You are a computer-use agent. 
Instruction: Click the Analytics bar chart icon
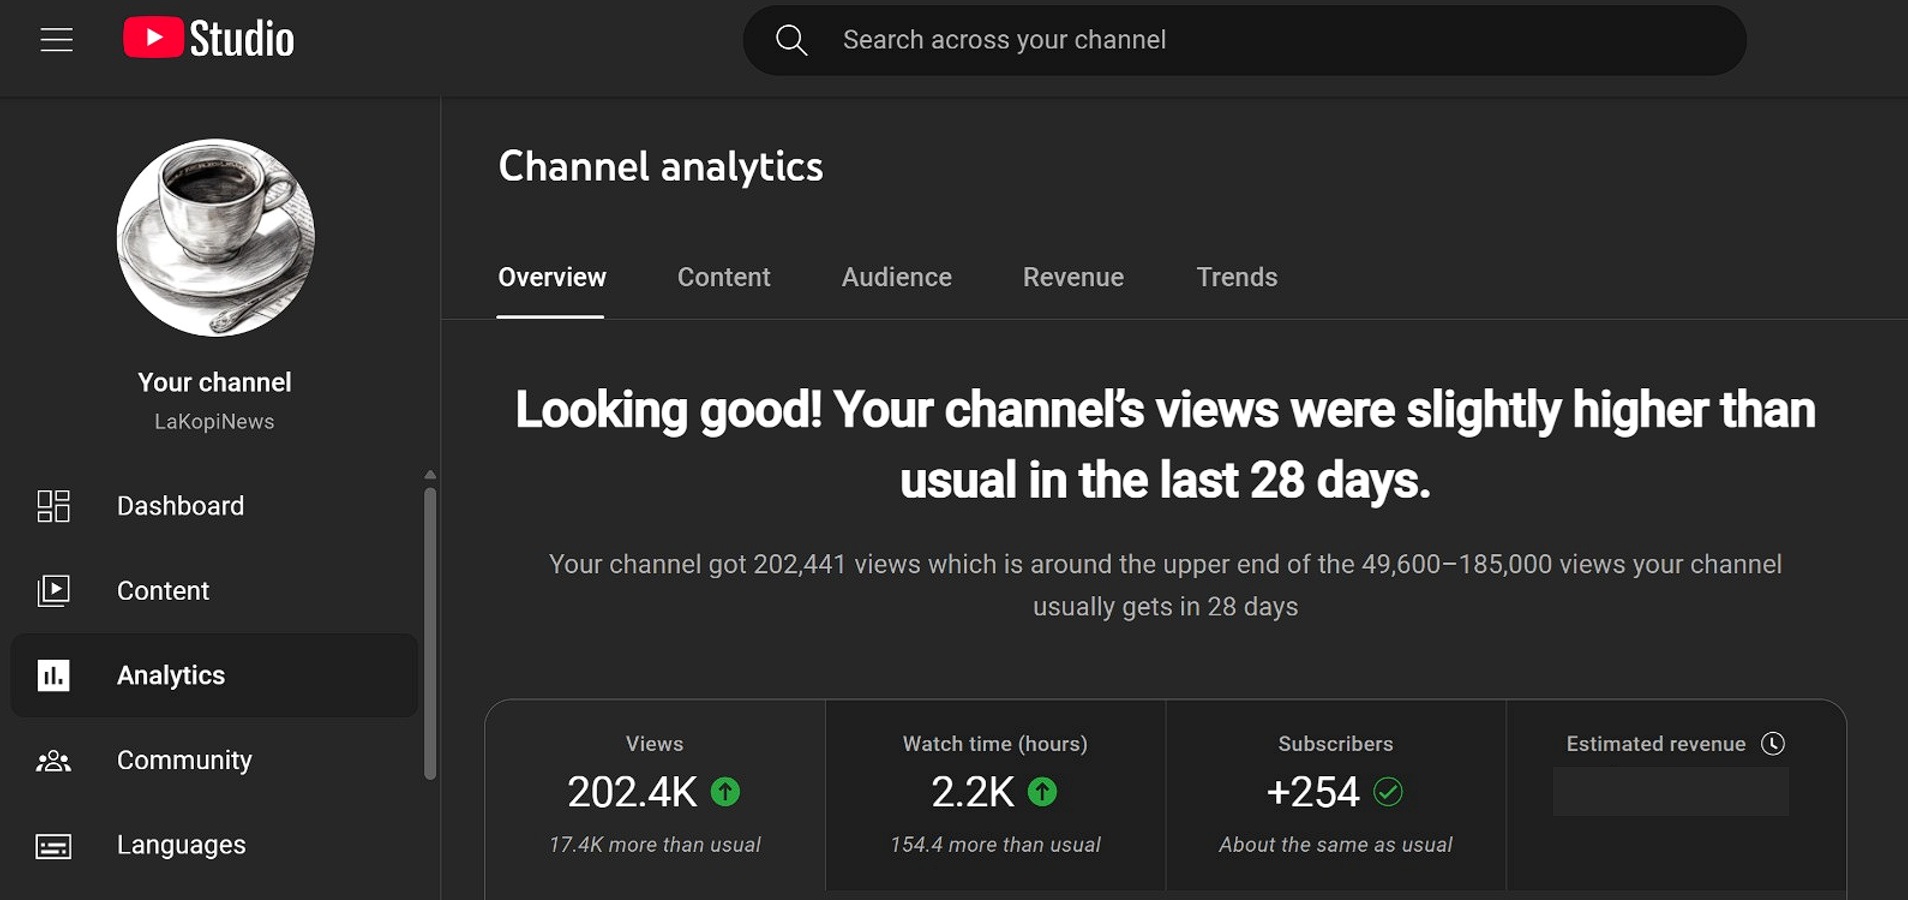click(x=53, y=676)
